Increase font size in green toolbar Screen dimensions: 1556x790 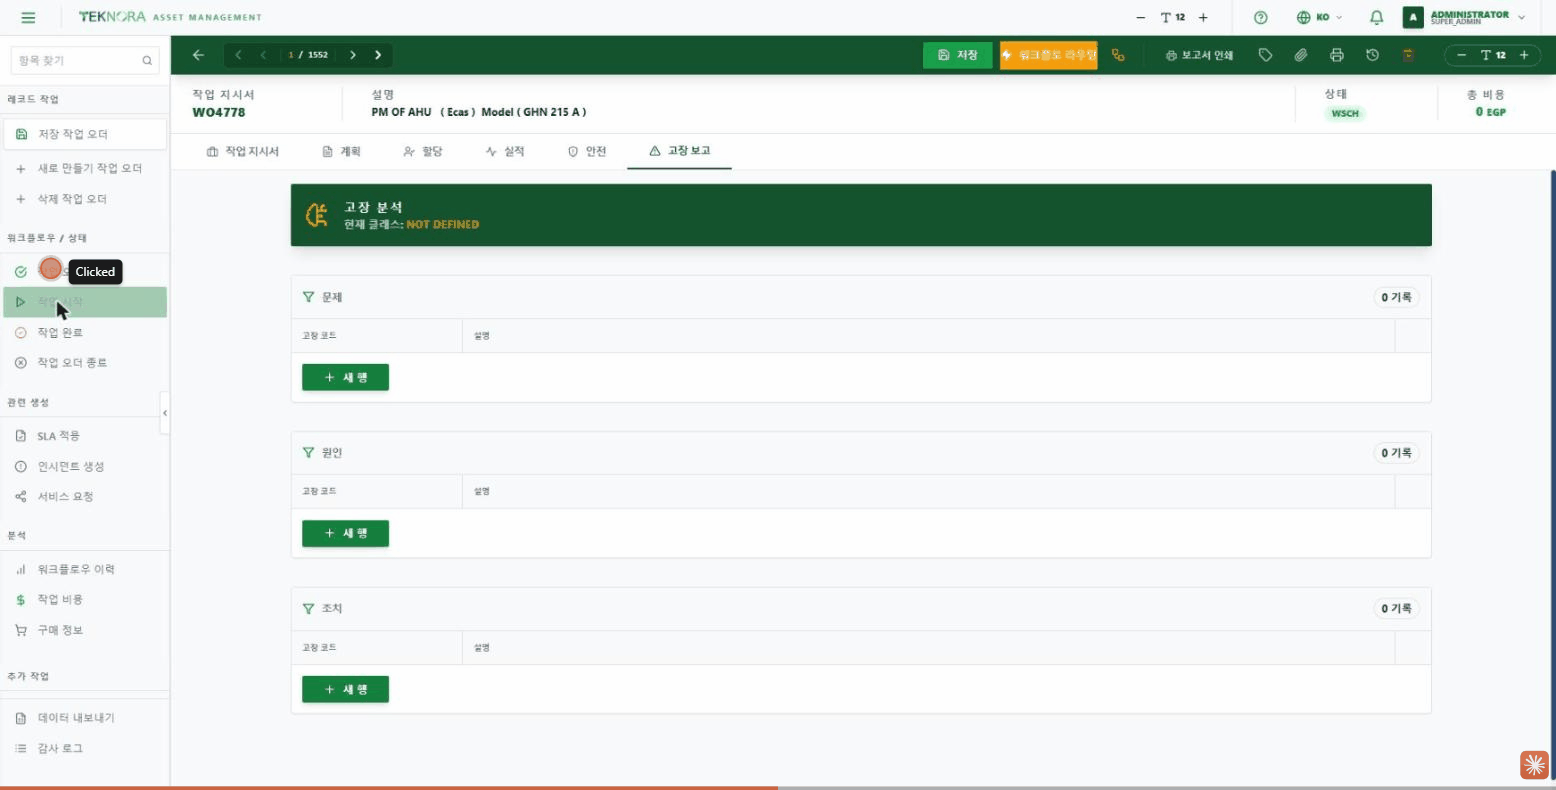(1524, 55)
